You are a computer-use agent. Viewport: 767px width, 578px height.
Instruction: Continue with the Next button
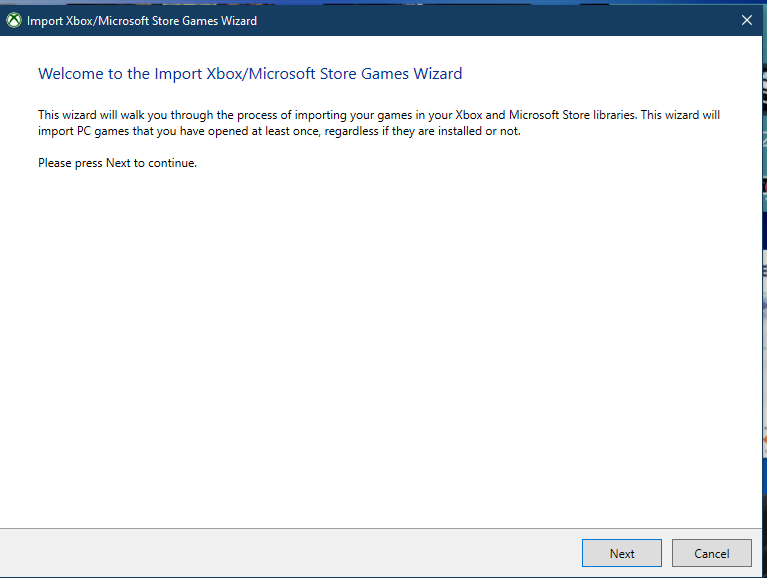(x=622, y=553)
